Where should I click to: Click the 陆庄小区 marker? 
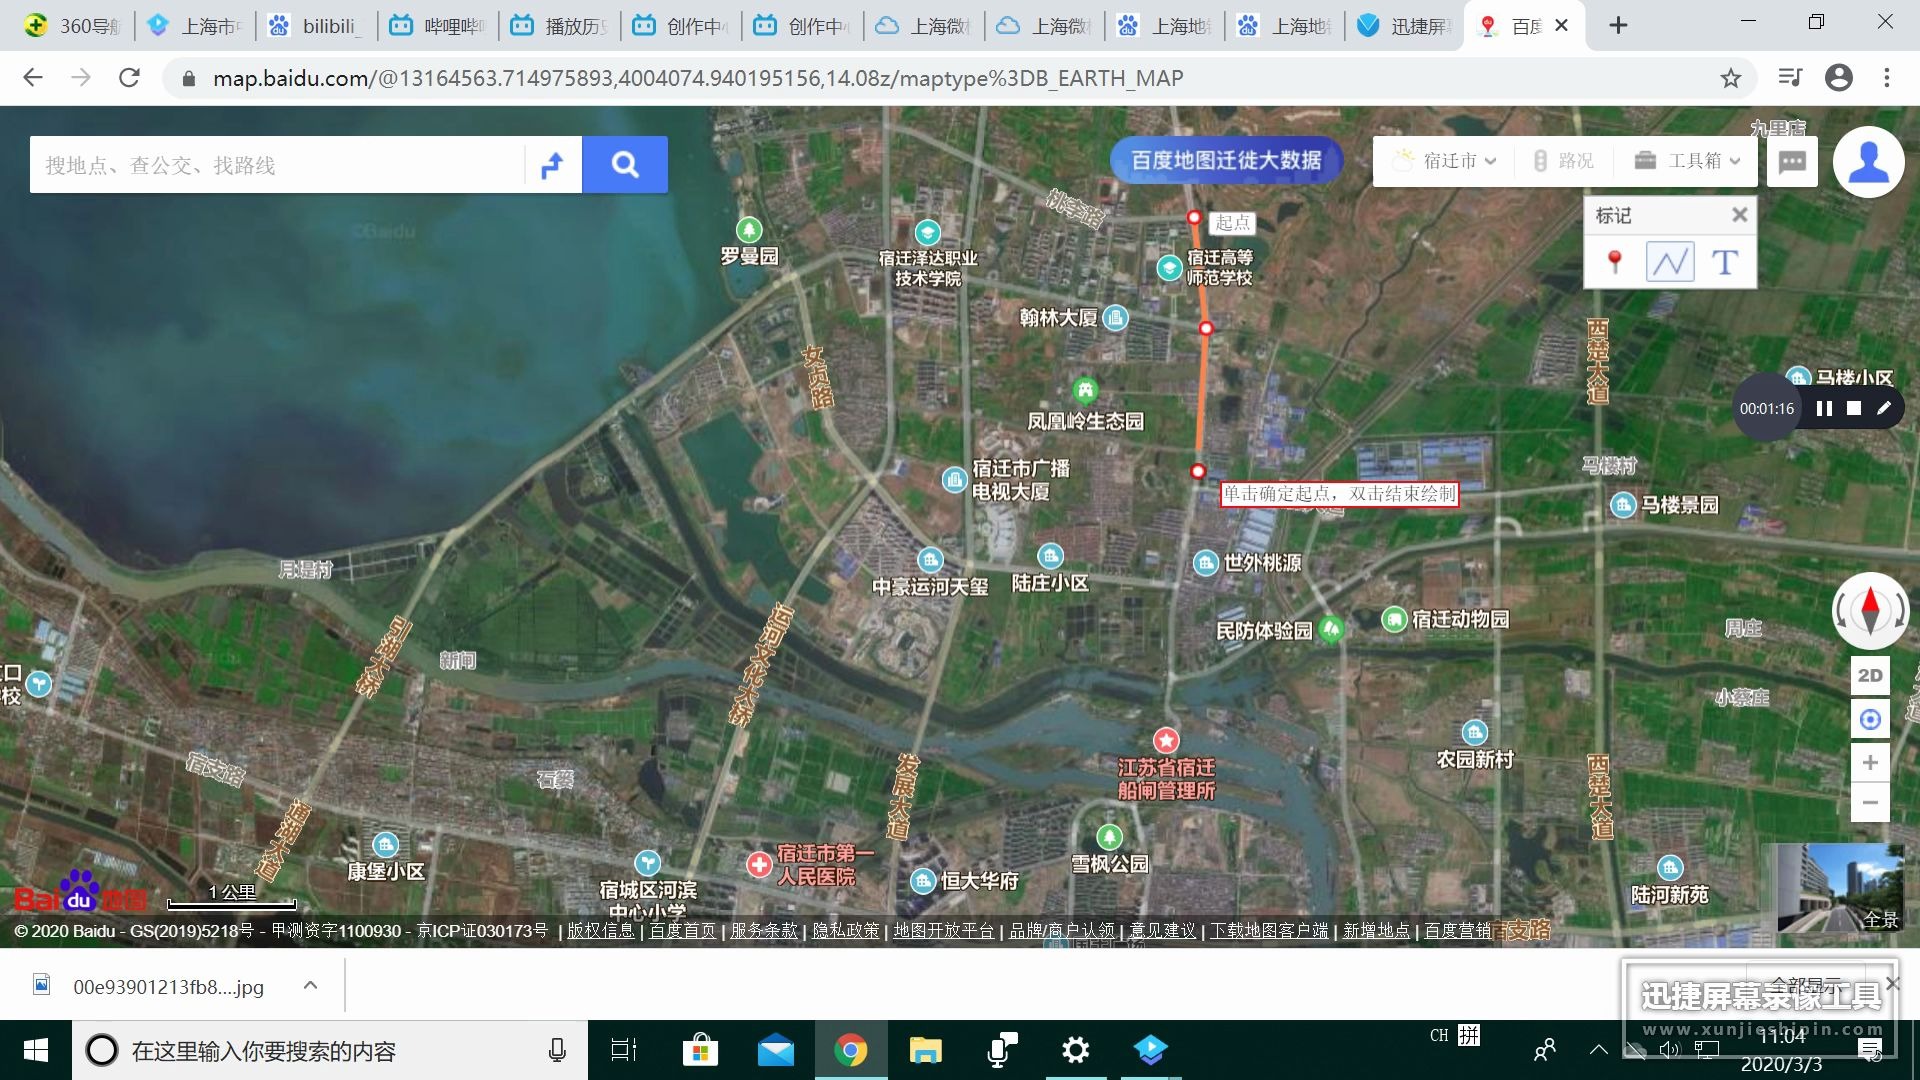tap(1050, 556)
